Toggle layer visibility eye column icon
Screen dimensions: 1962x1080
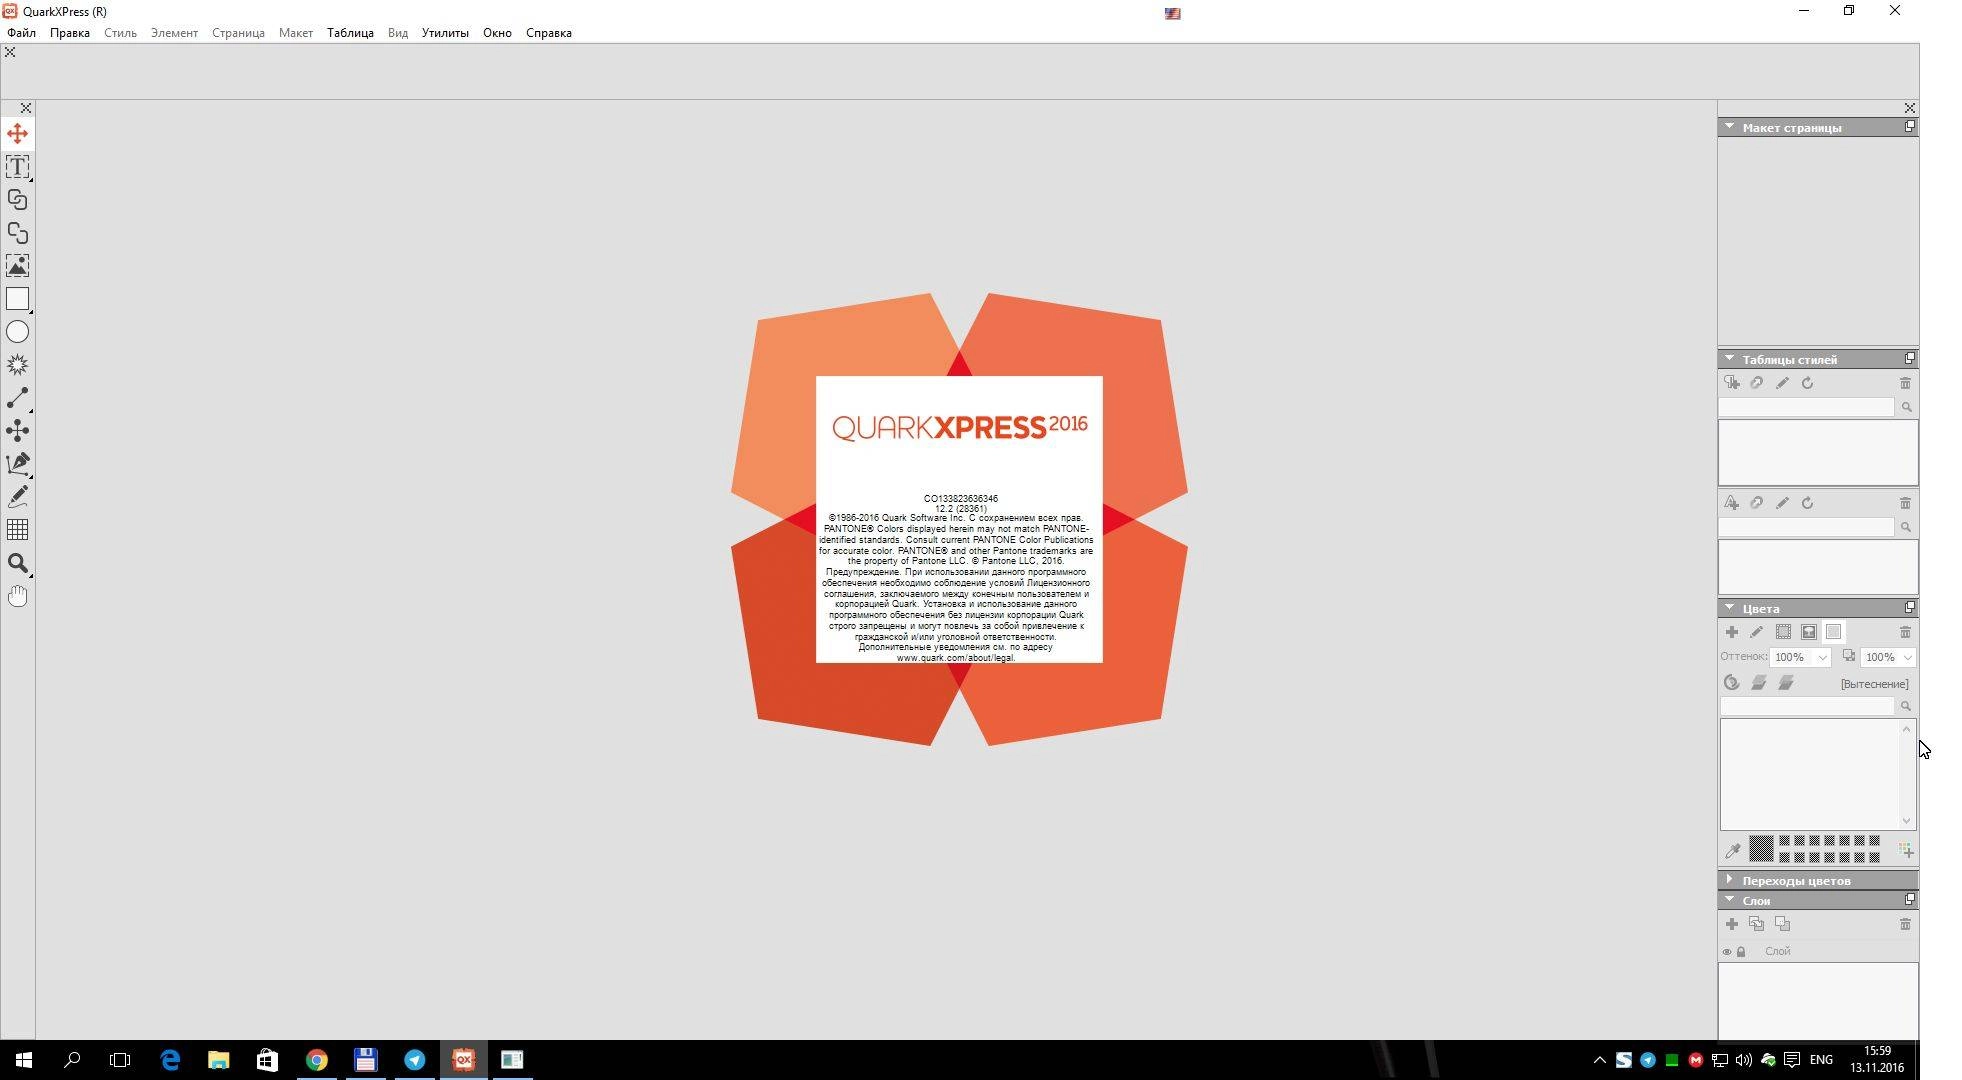pyautogui.click(x=1727, y=952)
